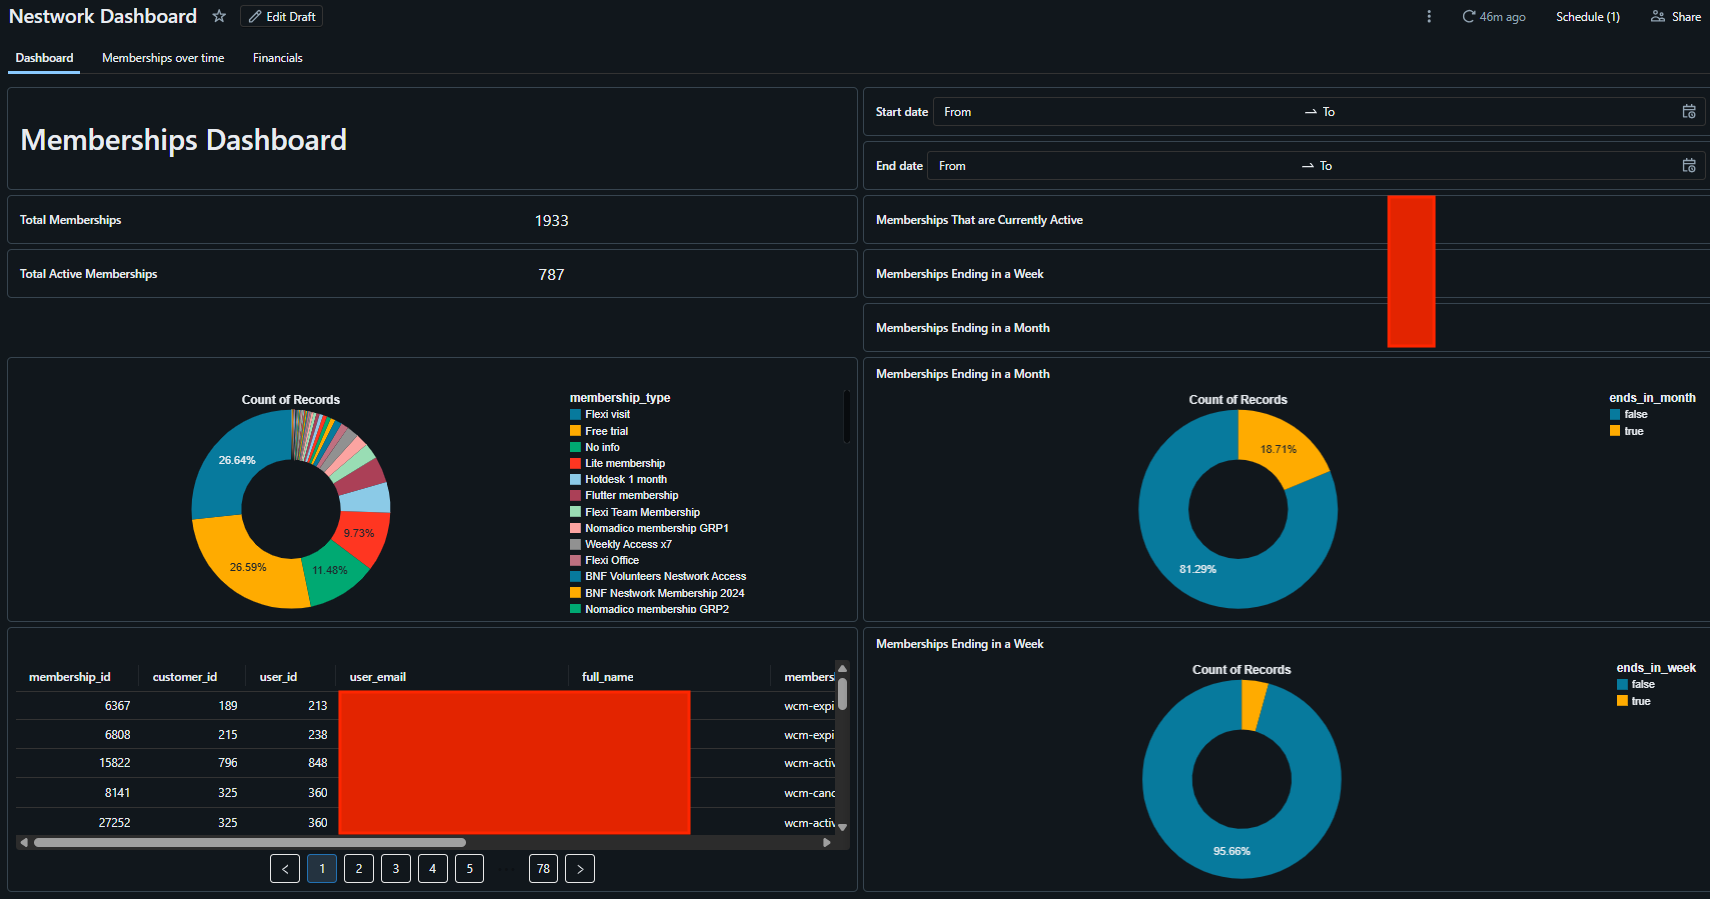Viewport: 1710px width, 899px height.
Task: Sort by full_name column header
Action: (608, 677)
